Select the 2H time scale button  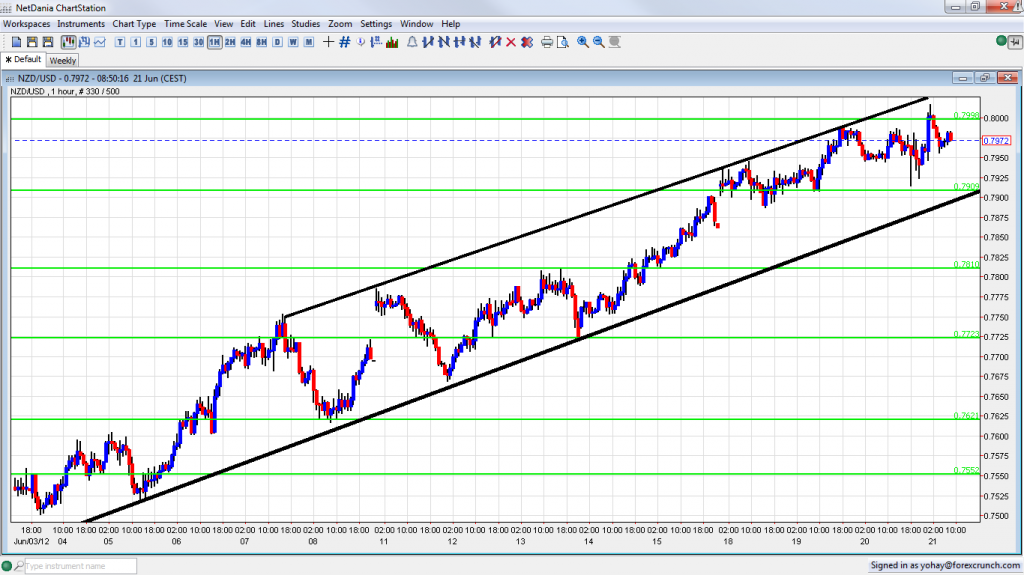click(230, 42)
